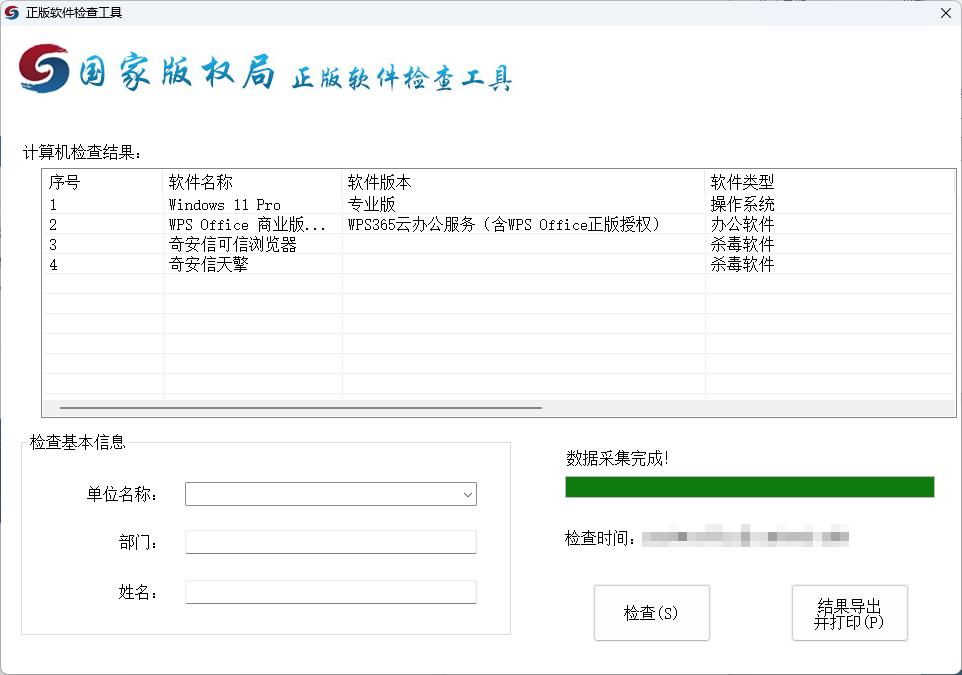Click the app icon in the title bar

(12, 12)
